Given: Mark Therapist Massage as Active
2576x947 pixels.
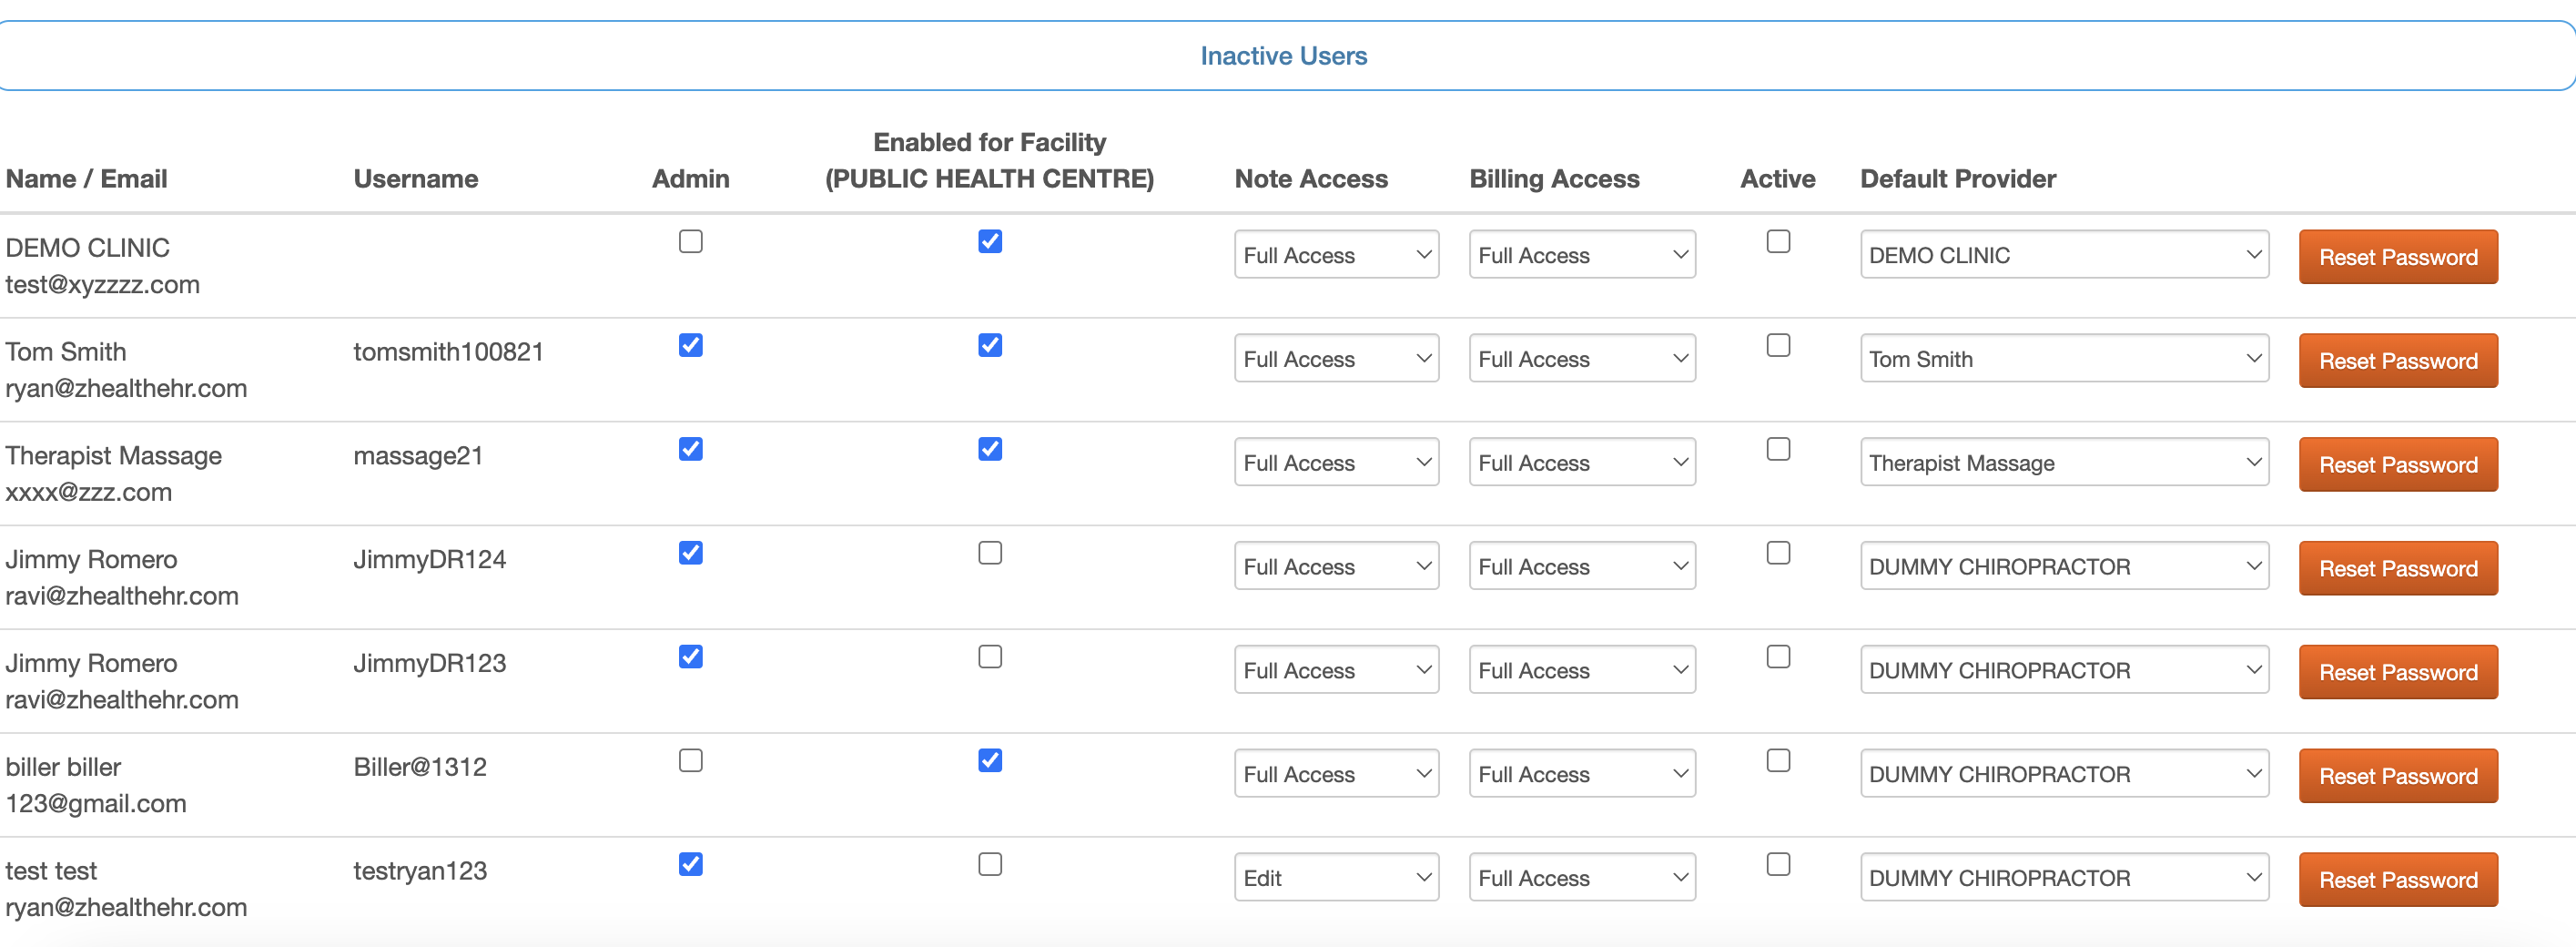Looking at the screenshot, I should click(x=1778, y=450).
